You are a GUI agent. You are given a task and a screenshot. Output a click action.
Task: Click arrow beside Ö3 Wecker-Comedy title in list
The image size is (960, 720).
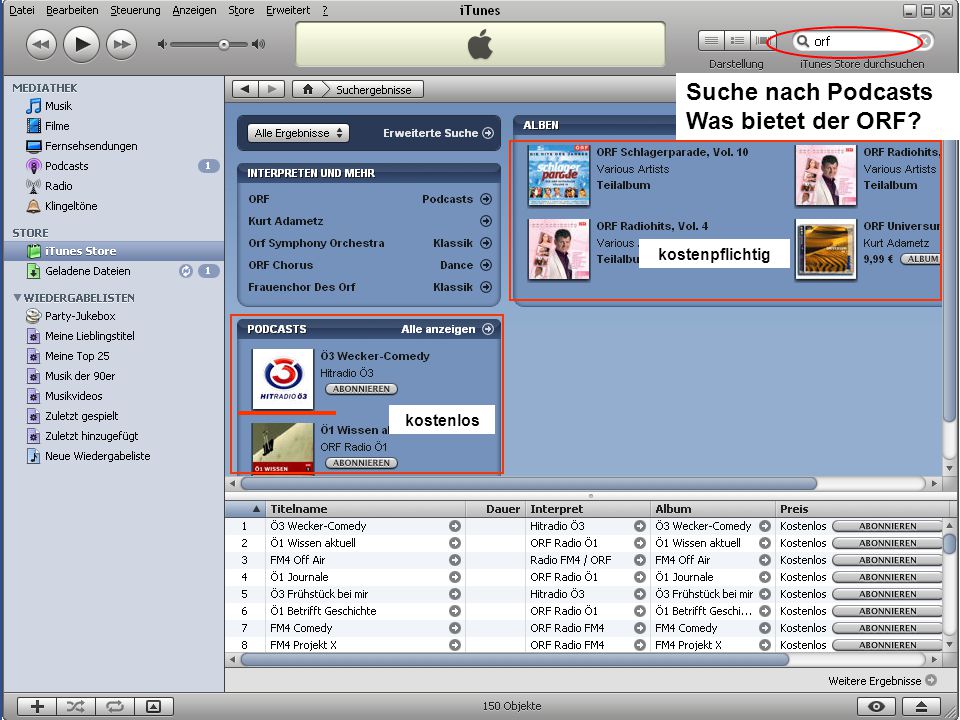(455, 526)
